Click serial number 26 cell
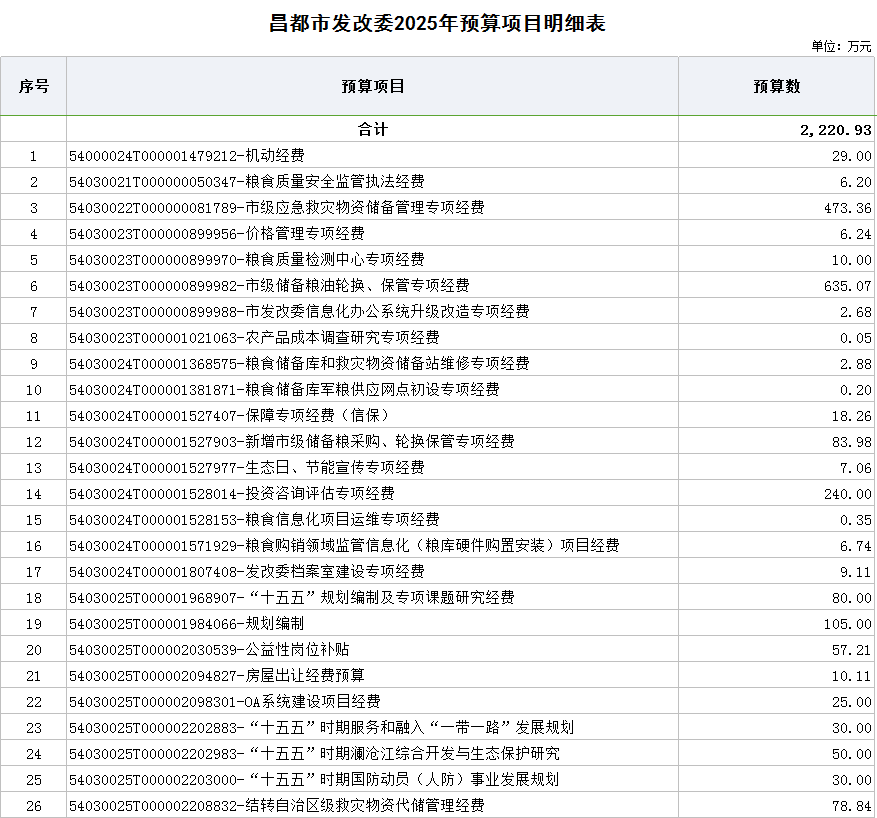The image size is (877, 818). [x=33, y=806]
